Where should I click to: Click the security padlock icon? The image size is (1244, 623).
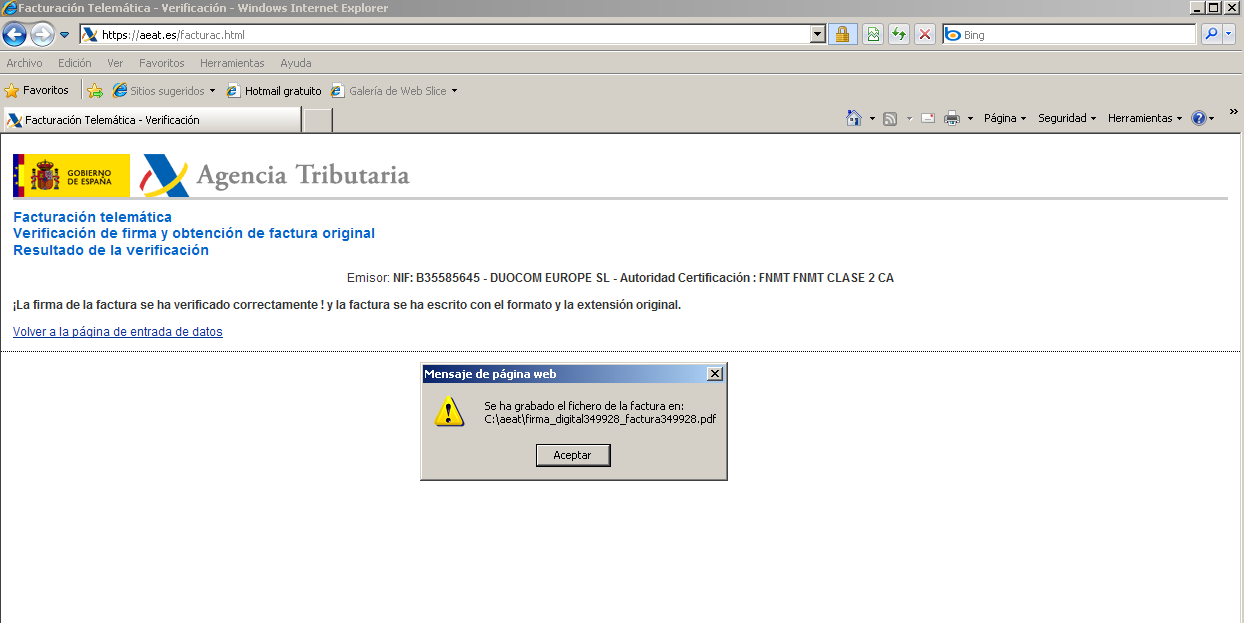843,33
